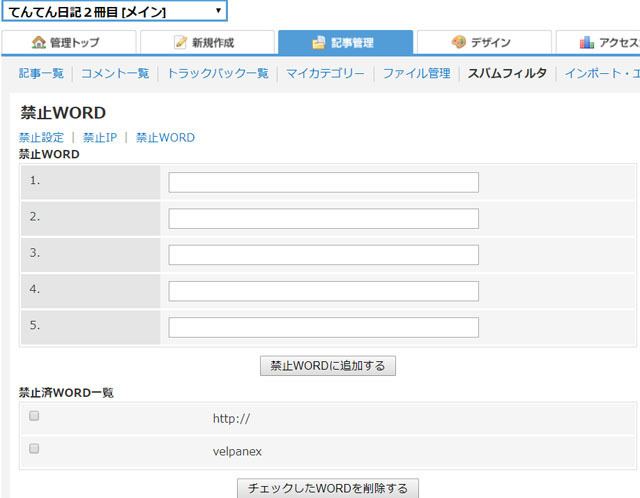Viewport: 640px width, 498px height.
Task: Open the コメント一覧 submenu
Action: [115, 73]
